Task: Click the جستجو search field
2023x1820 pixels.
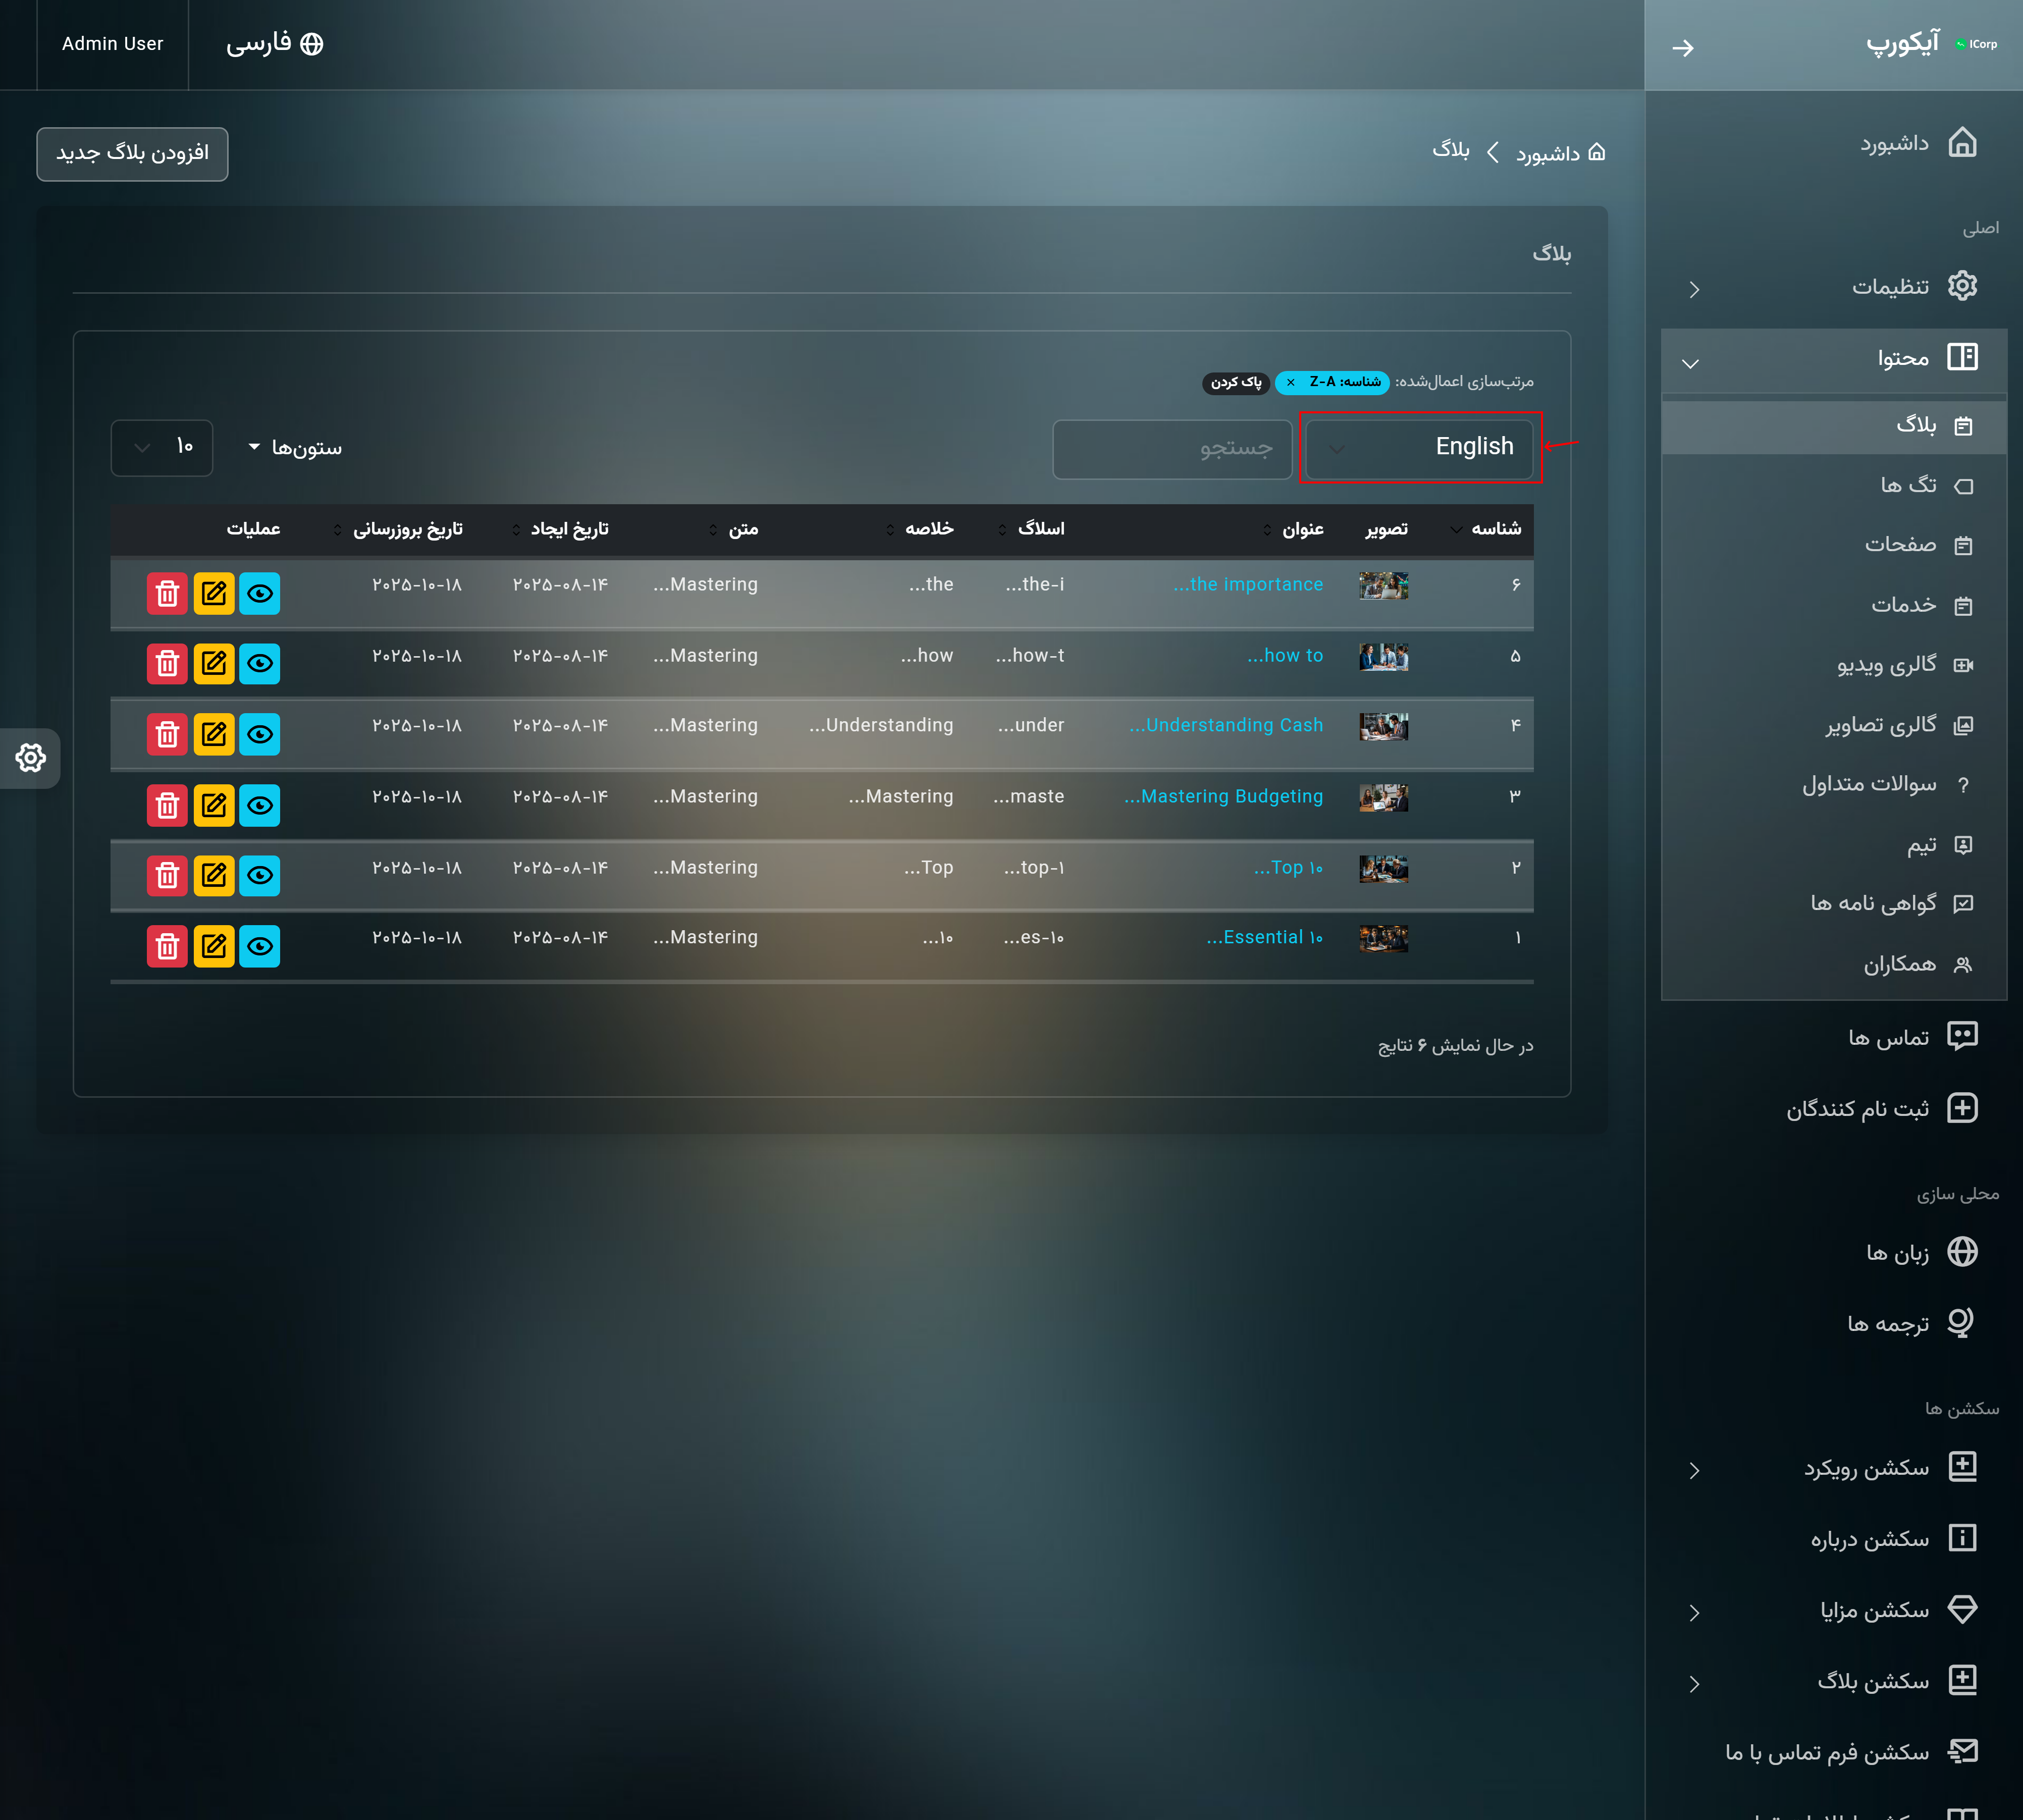Action: coord(1172,448)
